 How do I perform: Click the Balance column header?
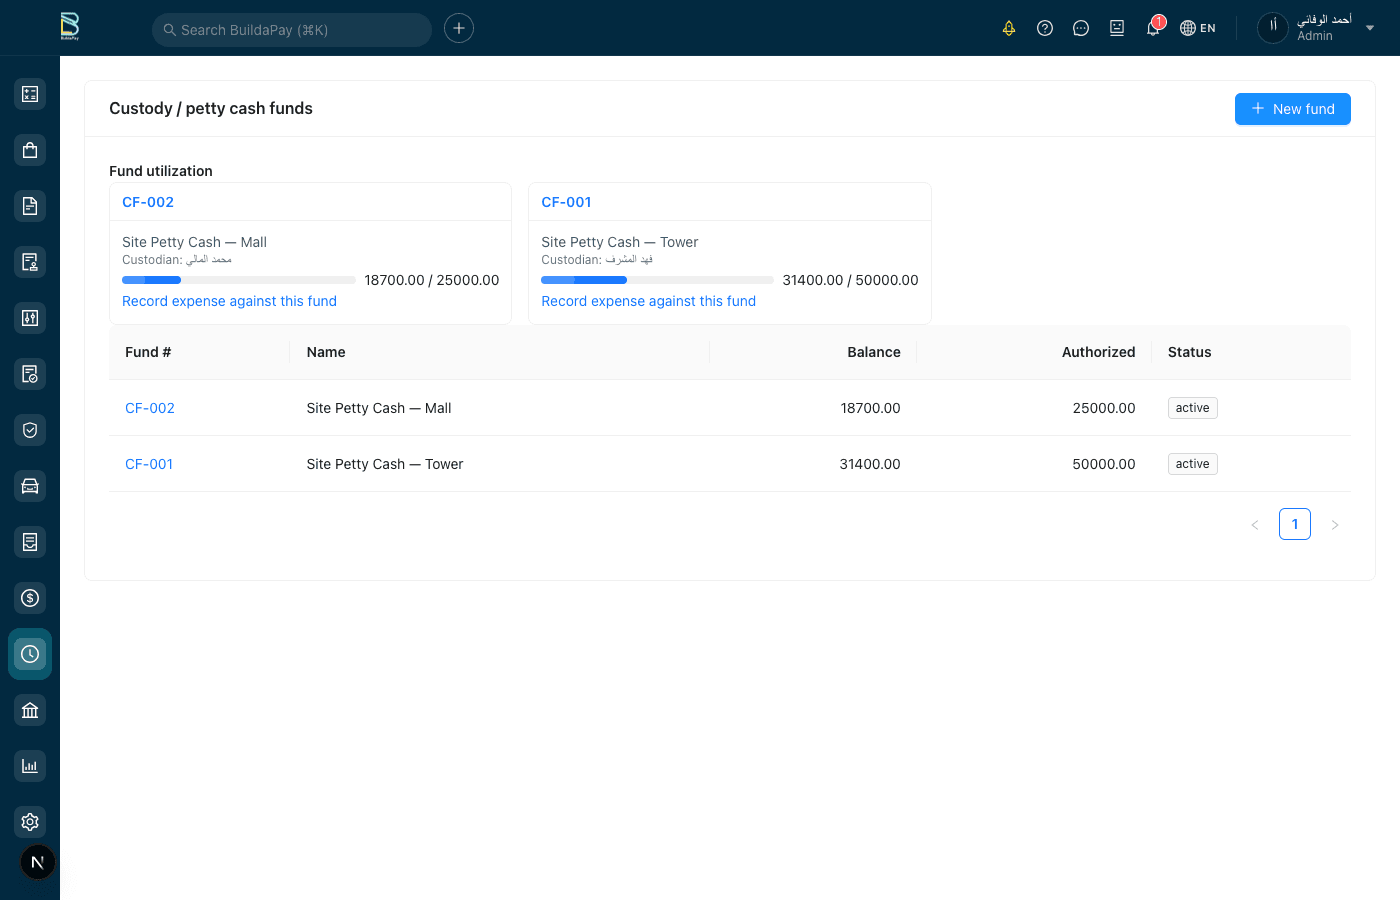[873, 352]
